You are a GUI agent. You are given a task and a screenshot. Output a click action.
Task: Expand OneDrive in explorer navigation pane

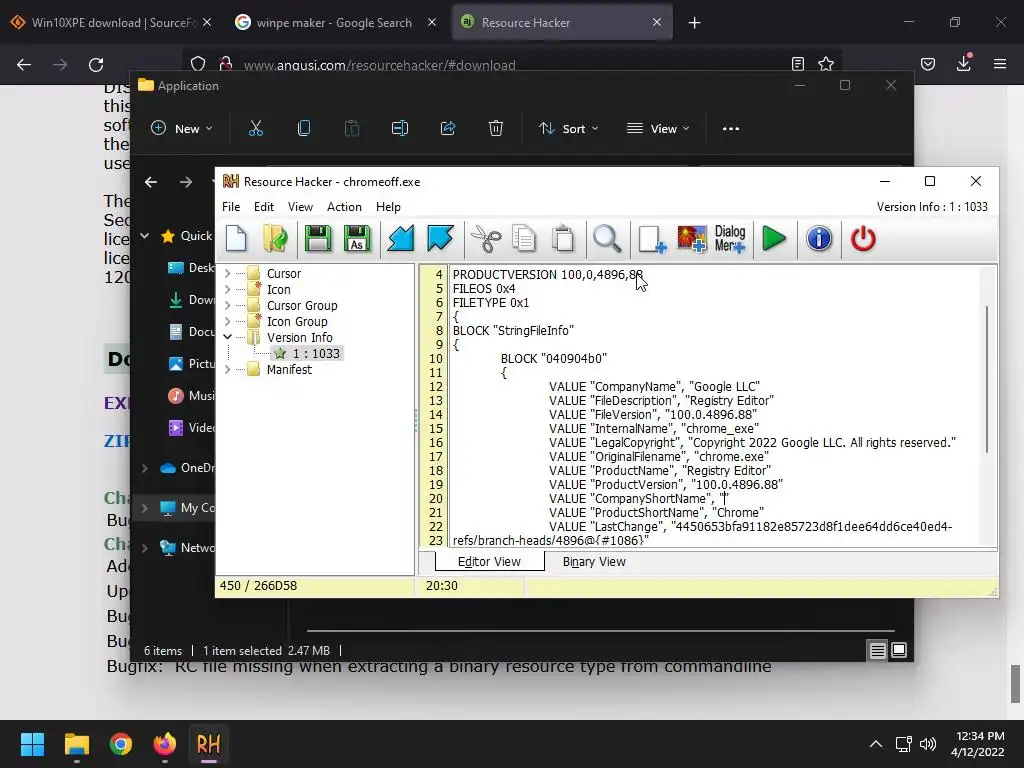click(145, 468)
